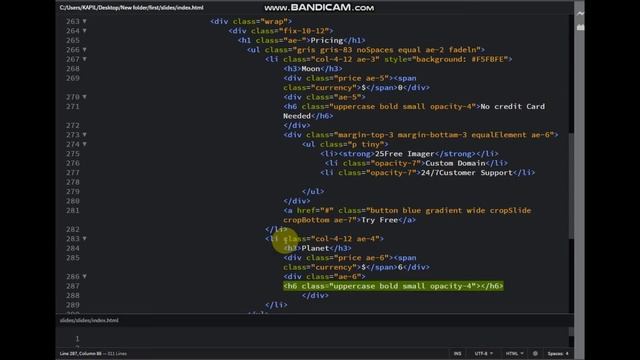Open the HTML language mode dropdown

[514, 353]
